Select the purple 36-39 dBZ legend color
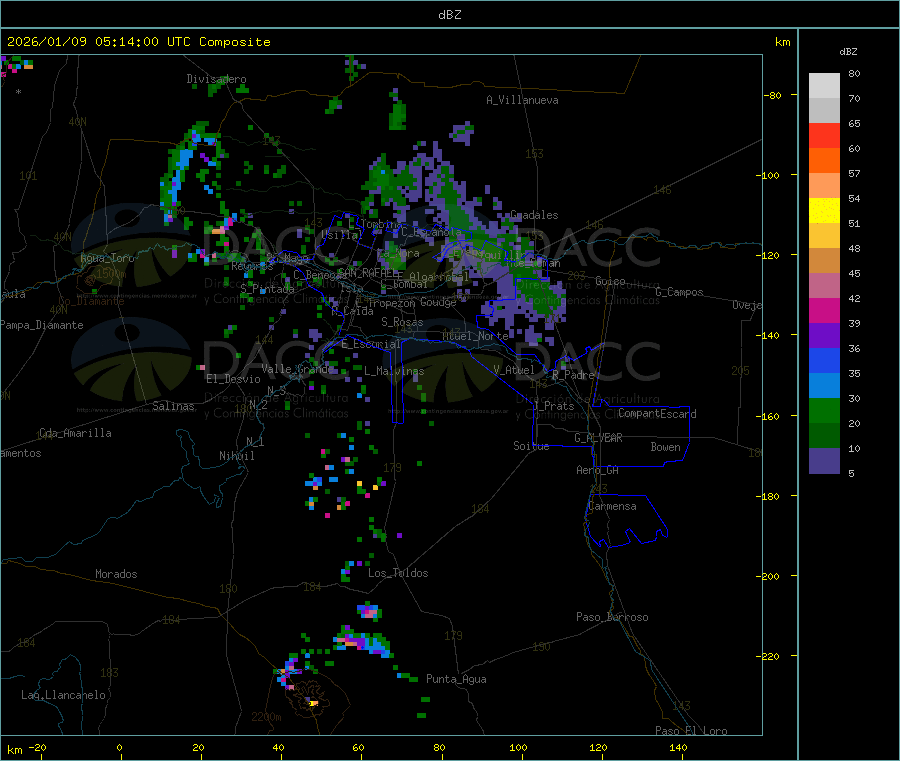This screenshot has height=761, width=900. [824, 336]
